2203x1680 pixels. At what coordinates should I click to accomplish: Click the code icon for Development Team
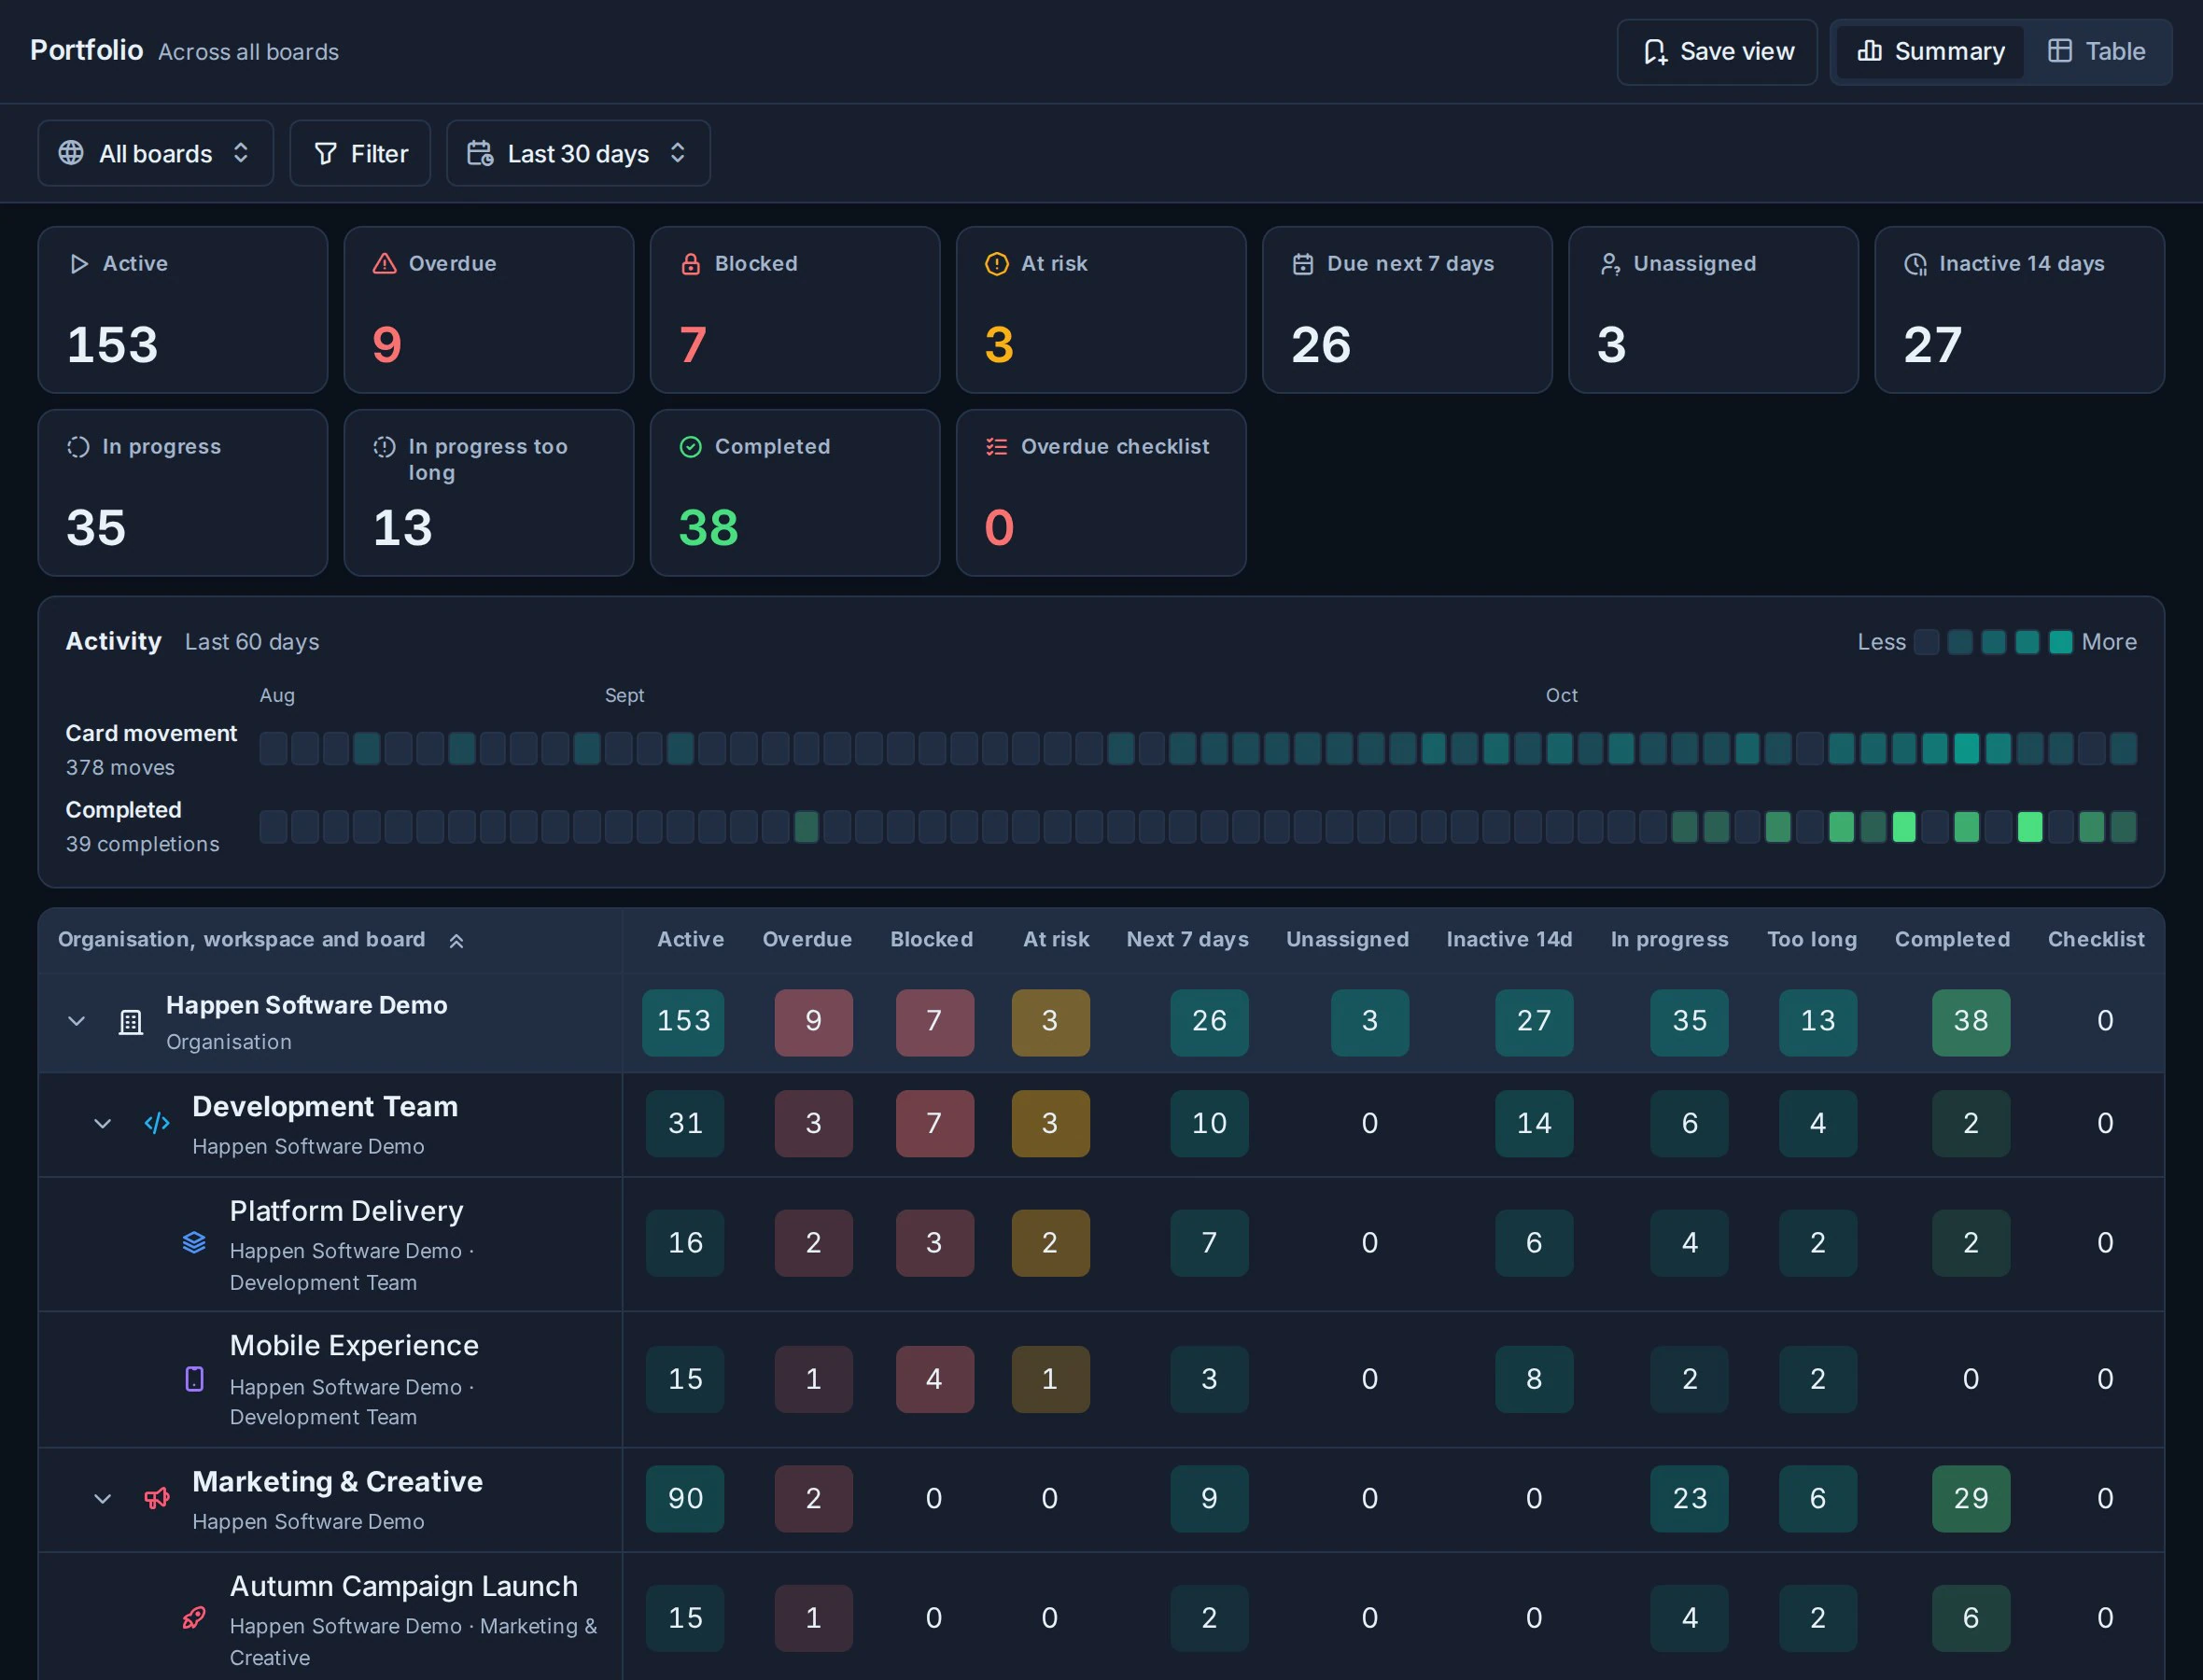pos(157,1123)
